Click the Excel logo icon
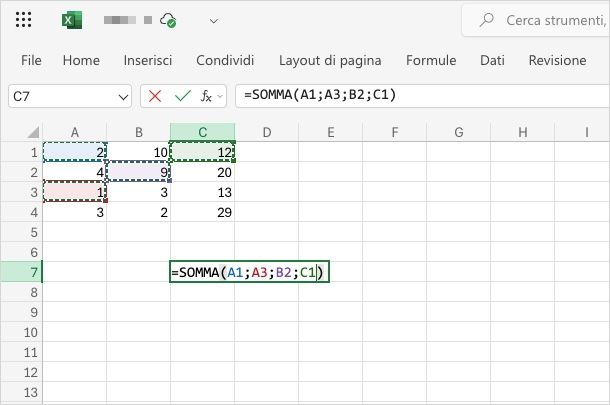Image resolution: width=610 pixels, height=405 pixels. (x=72, y=20)
